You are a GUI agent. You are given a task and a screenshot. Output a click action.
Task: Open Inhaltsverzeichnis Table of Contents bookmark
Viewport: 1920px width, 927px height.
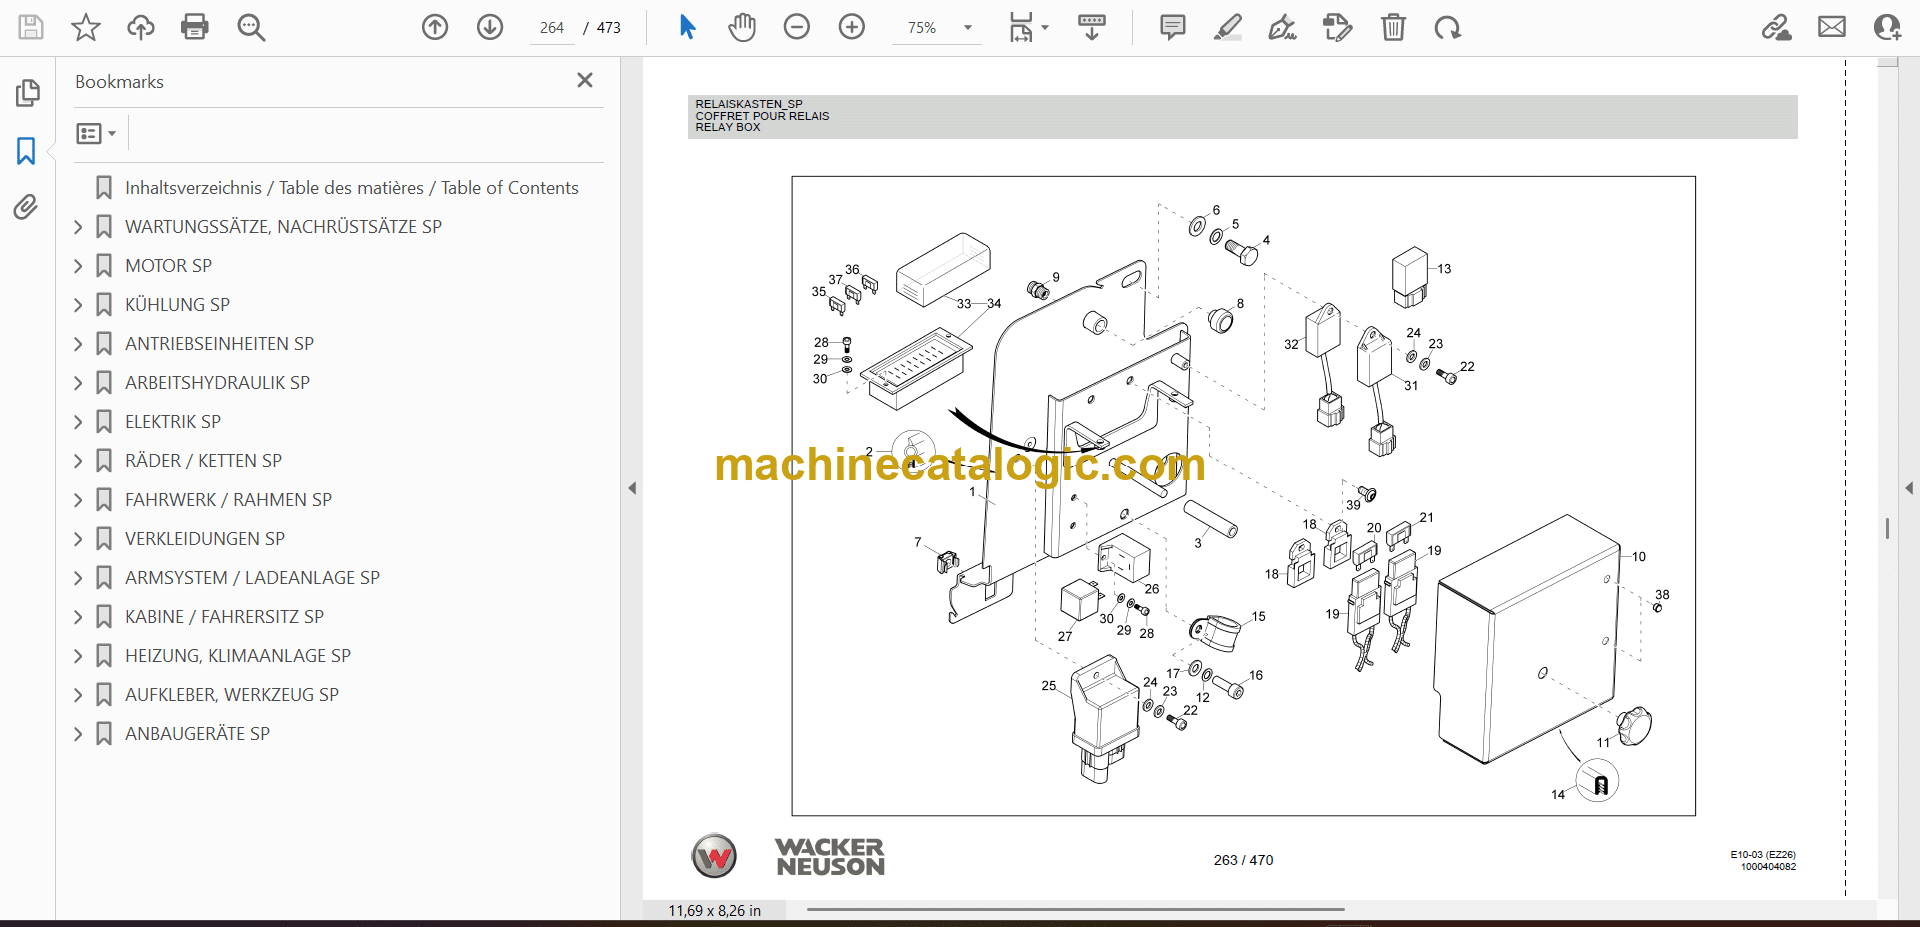(x=351, y=188)
